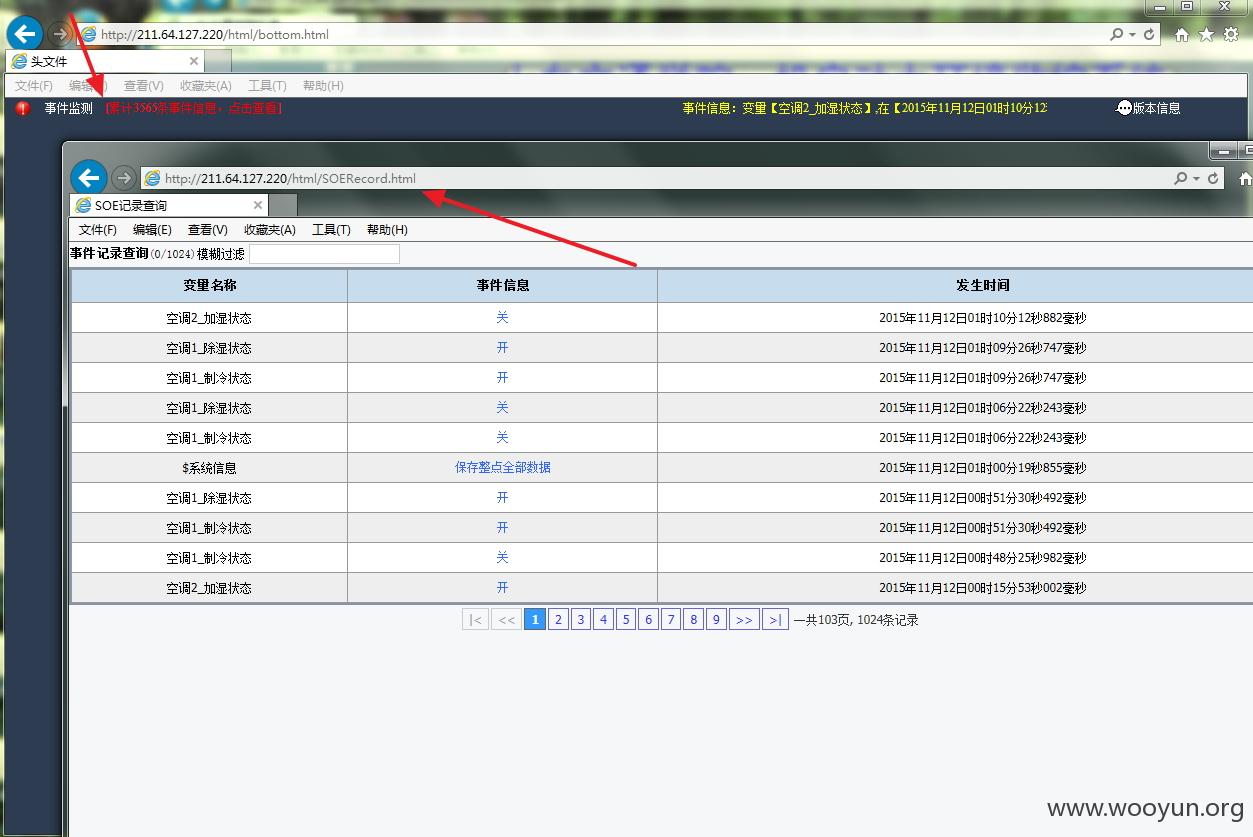Open 工具(T) menu in SOERecord window
The height and width of the screenshot is (837, 1253).
click(331, 230)
